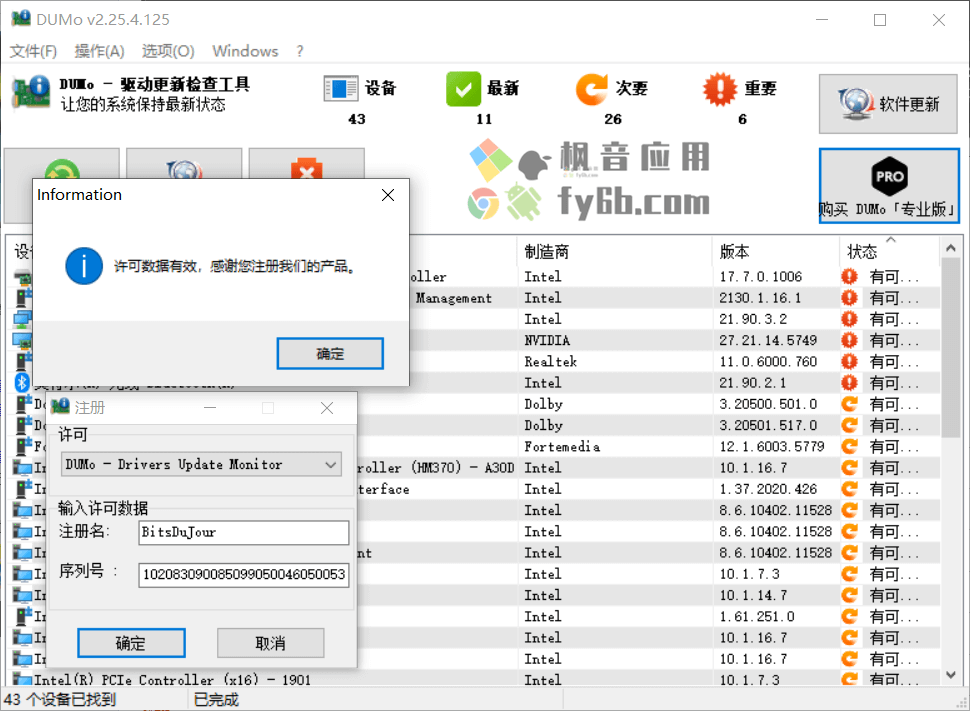Click the status bar text 43 个设备已找到
970x711 pixels.
pyautogui.click(x=60, y=700)
